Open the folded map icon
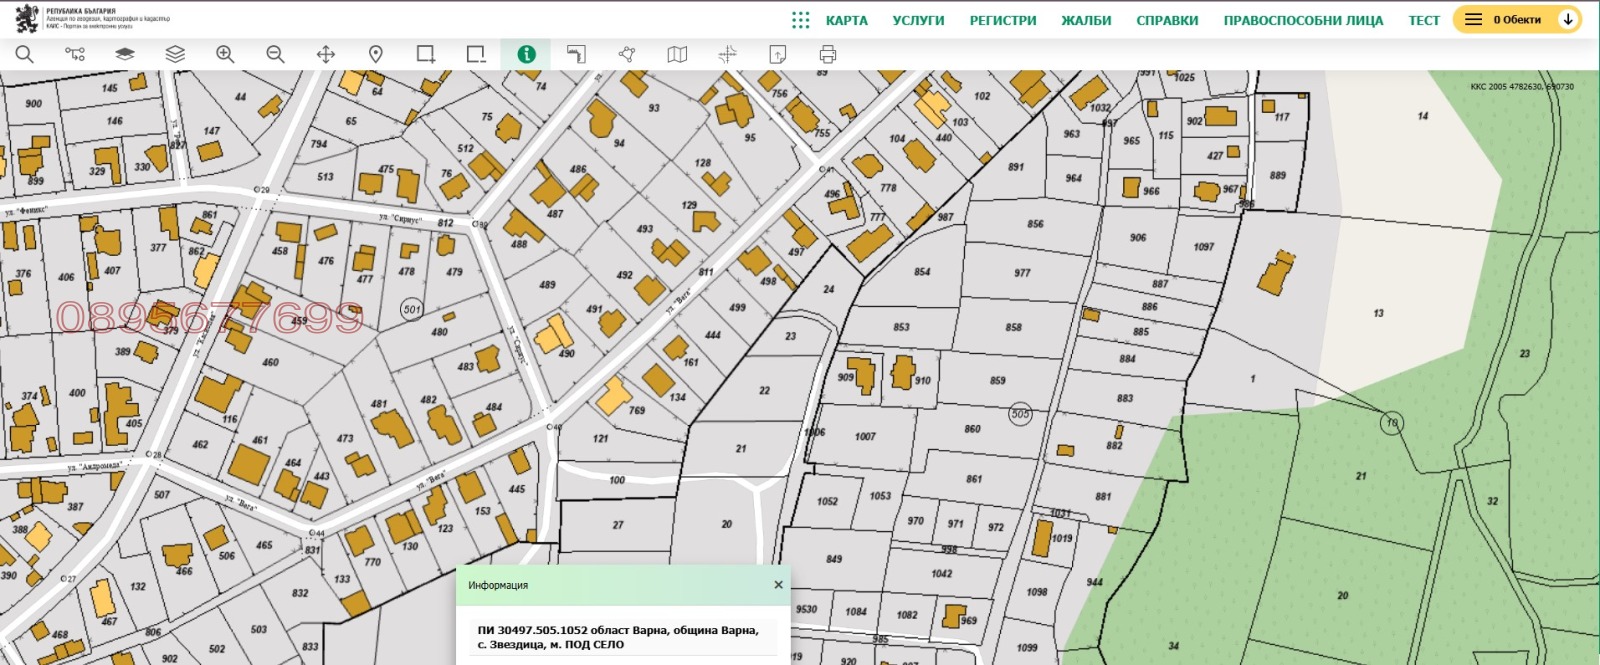The image size is (1600, 665). click(677, 55)
